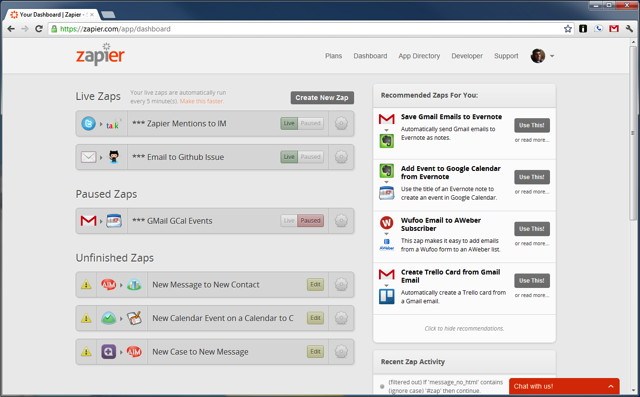Edit the New Calendar Event zap
This screenshot has width=640, height=397.
tap(316, 318)
